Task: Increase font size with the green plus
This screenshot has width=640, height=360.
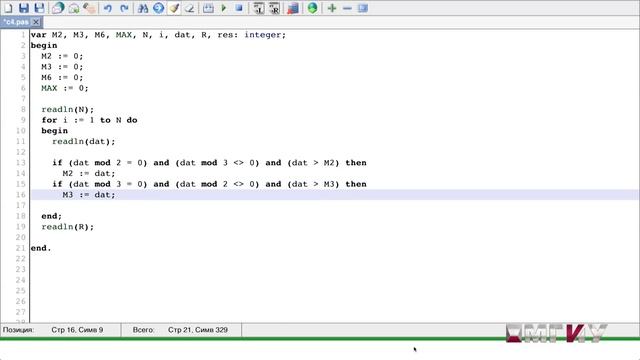Action: pyautogui.click(x=332, y=8)
